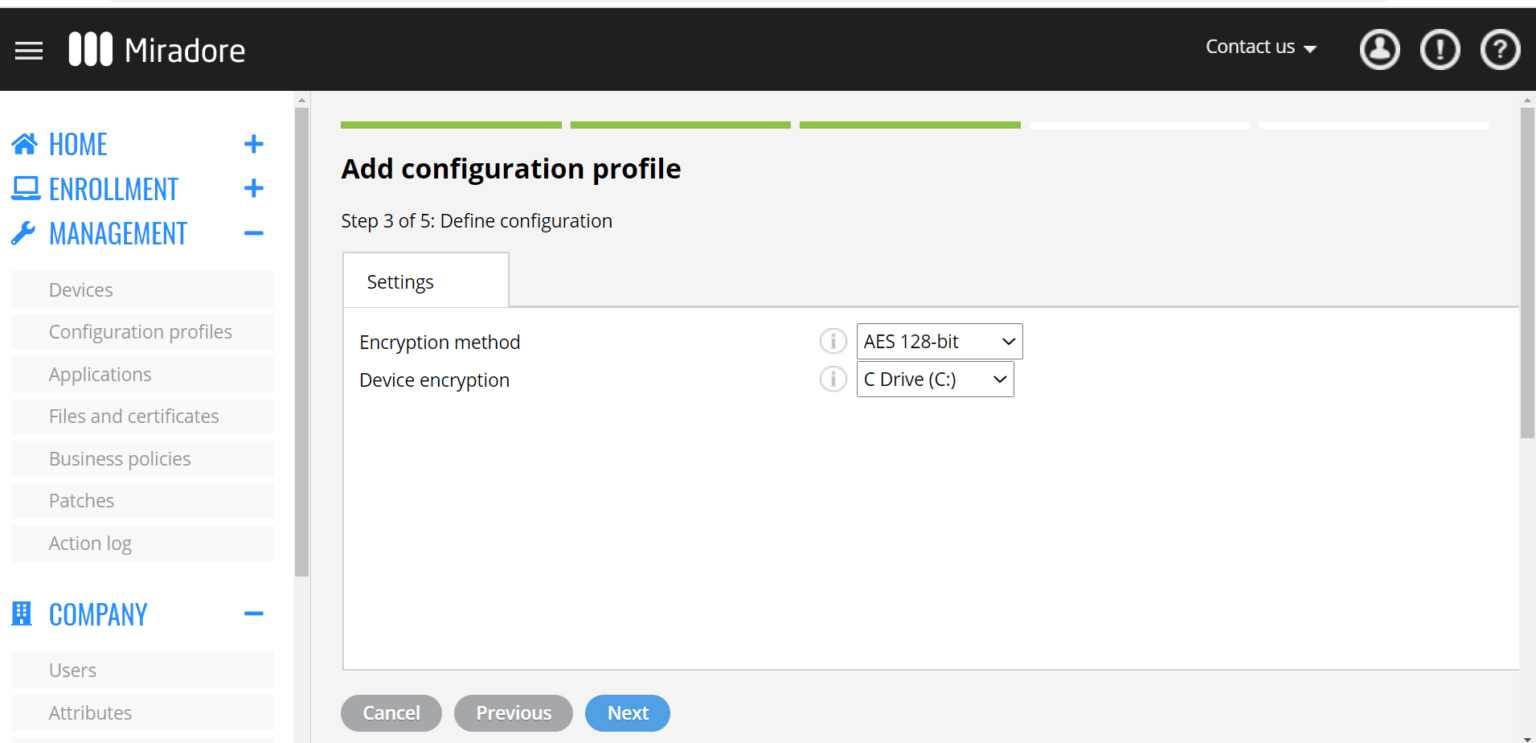This screenshot has height=743, width=1536.
Task: Click the fourth step progress bar segment
Action: [1139, 125]
